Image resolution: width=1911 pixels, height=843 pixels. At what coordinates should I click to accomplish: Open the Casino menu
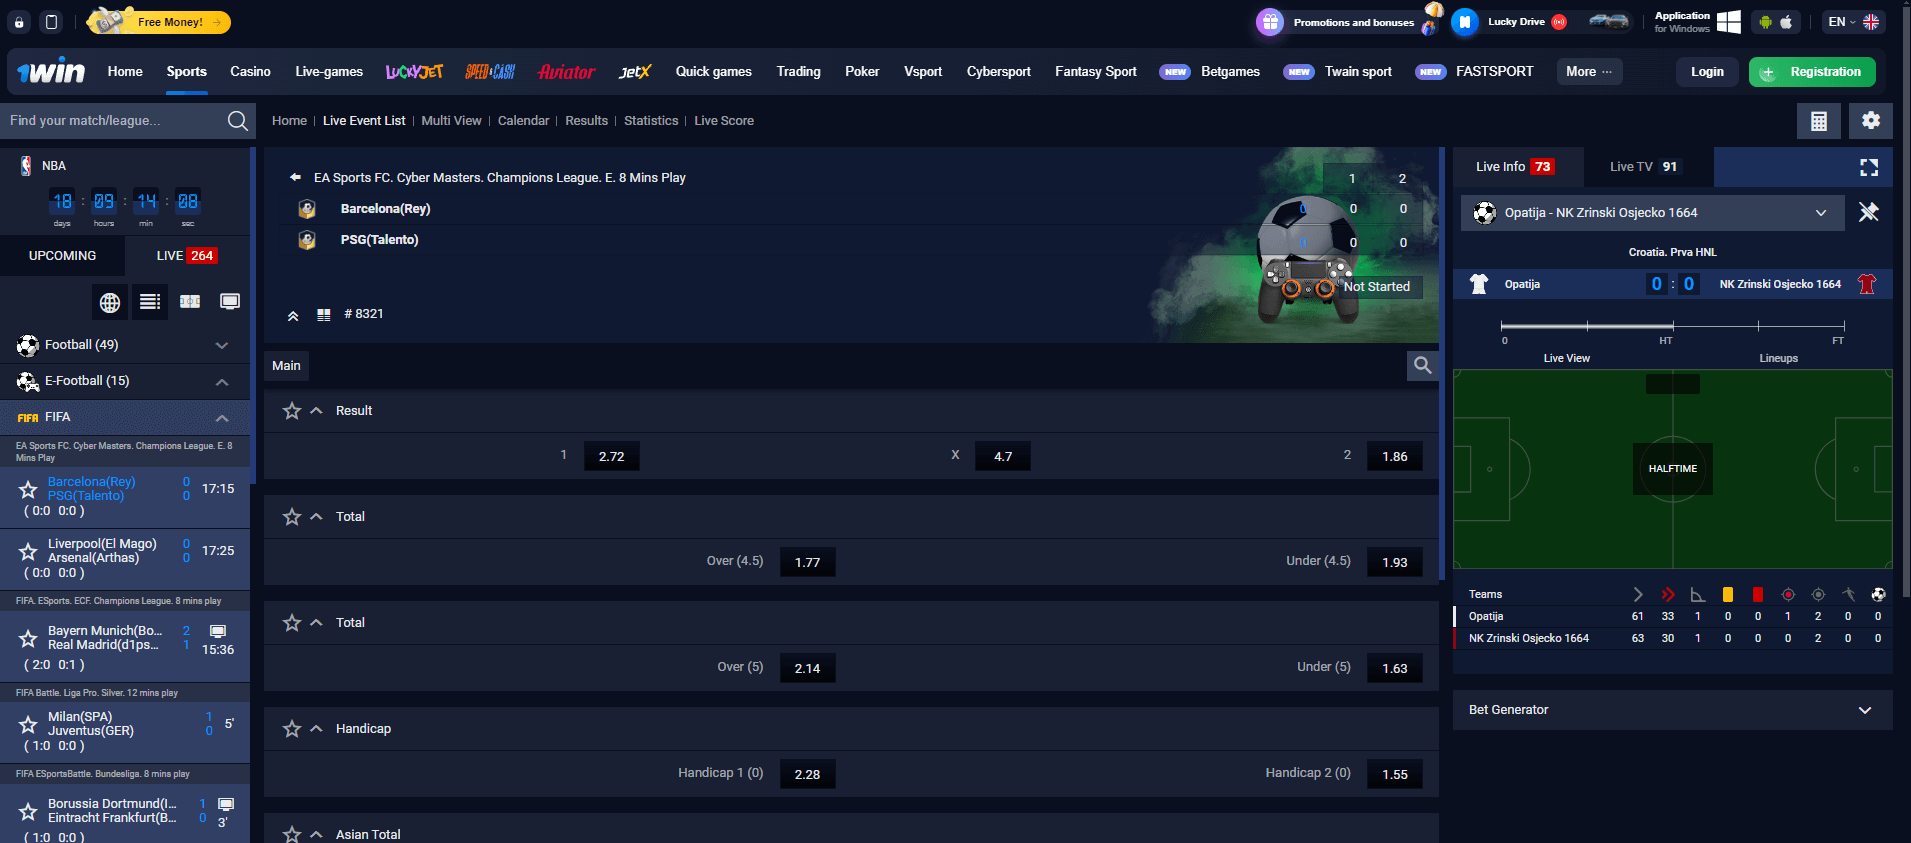point(250,72)
